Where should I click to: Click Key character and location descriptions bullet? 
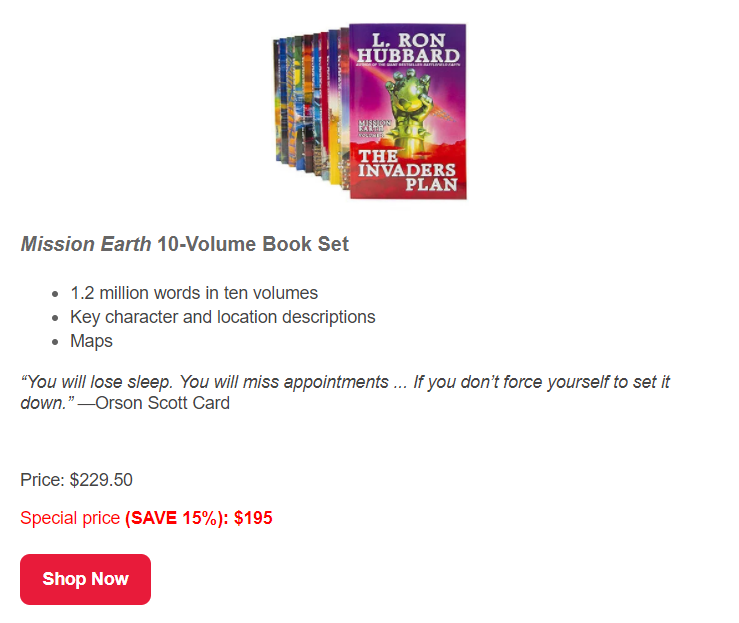[x=222, y=317]
